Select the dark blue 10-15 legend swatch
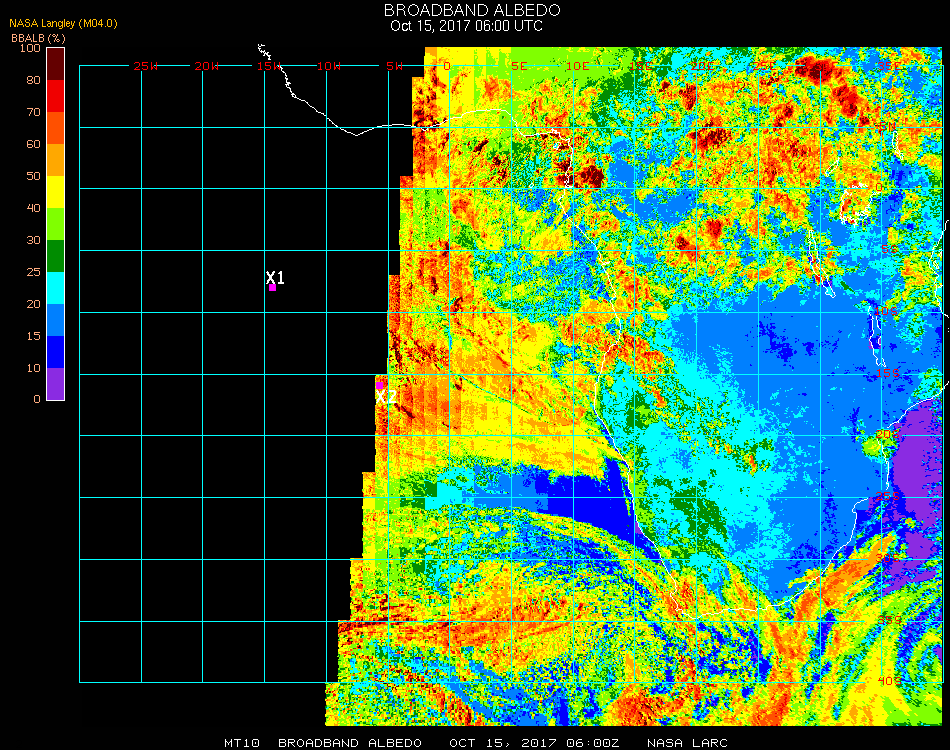 [x=56, y=352]
